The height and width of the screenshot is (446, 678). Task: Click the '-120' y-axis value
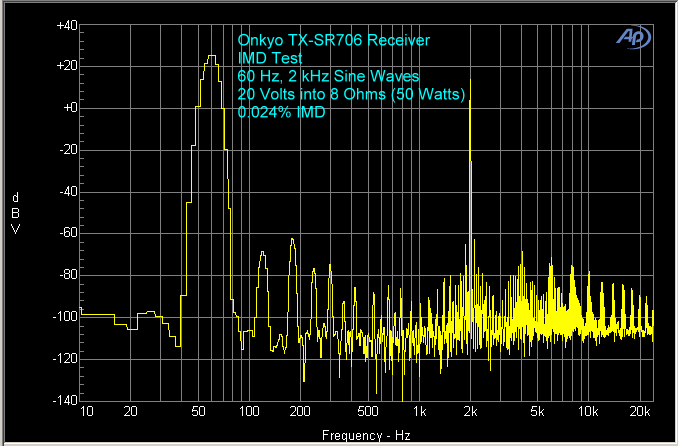pyautogui.click(x=65, y=358)
